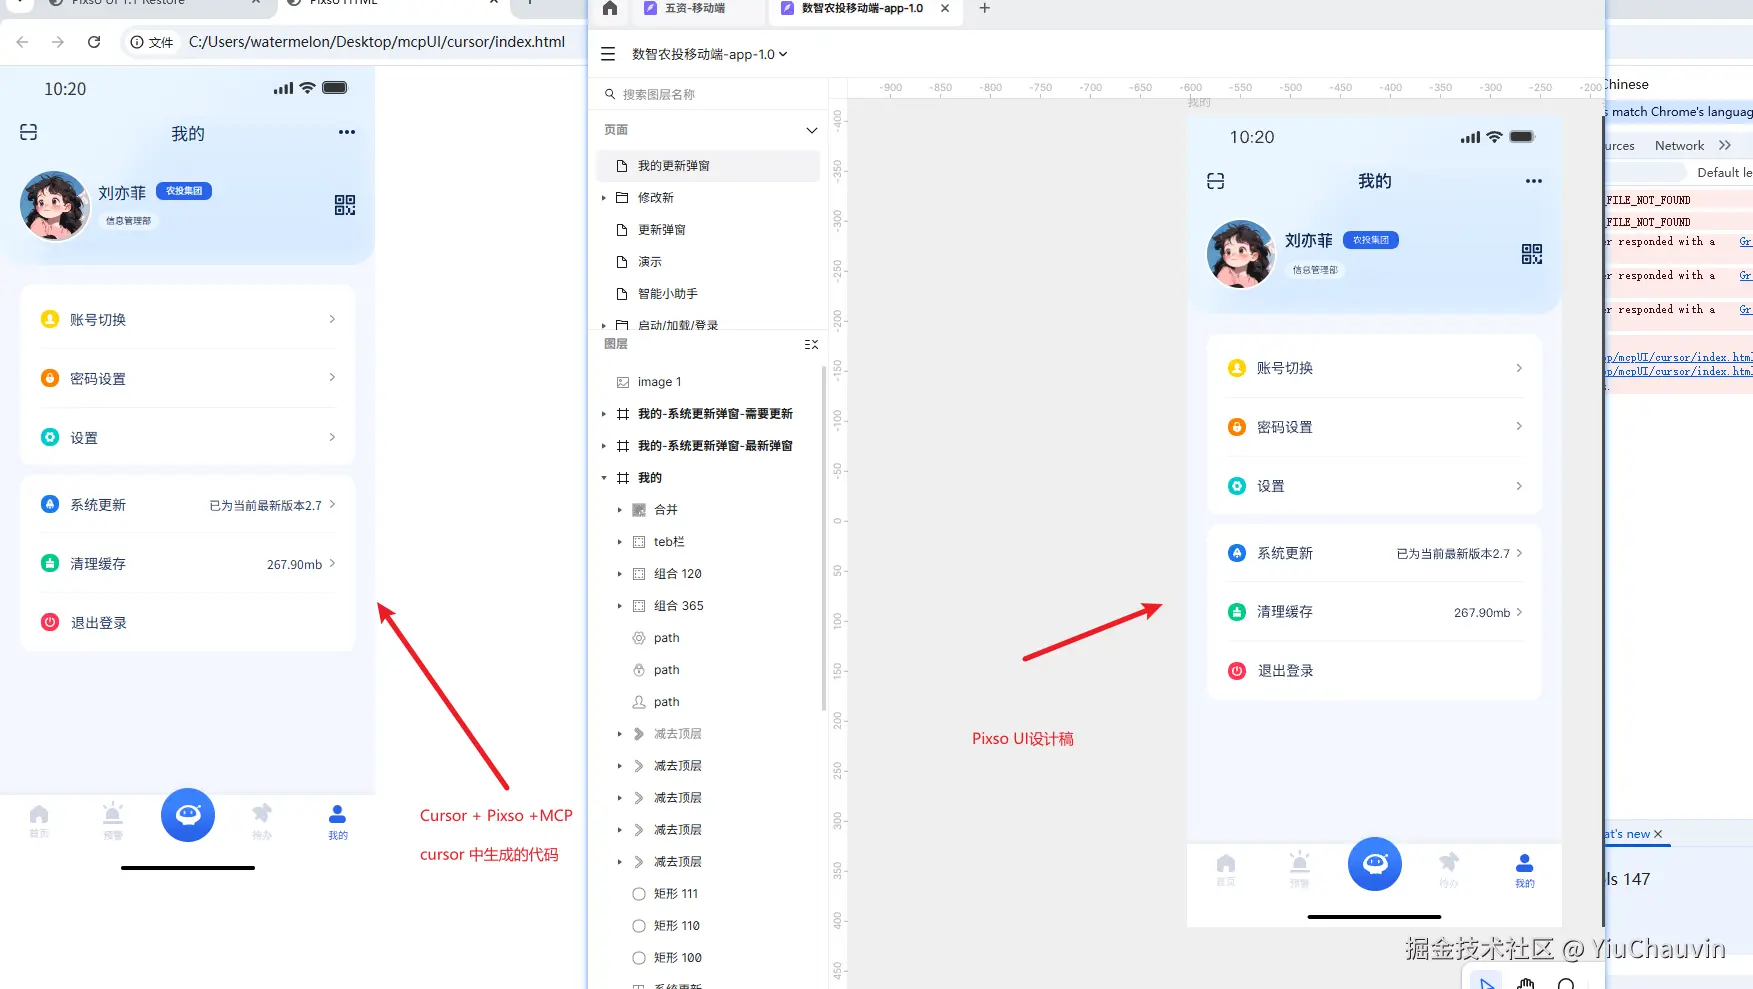Click the browser forward arrow
The image size is (1753, 989).
click(58, 42)
